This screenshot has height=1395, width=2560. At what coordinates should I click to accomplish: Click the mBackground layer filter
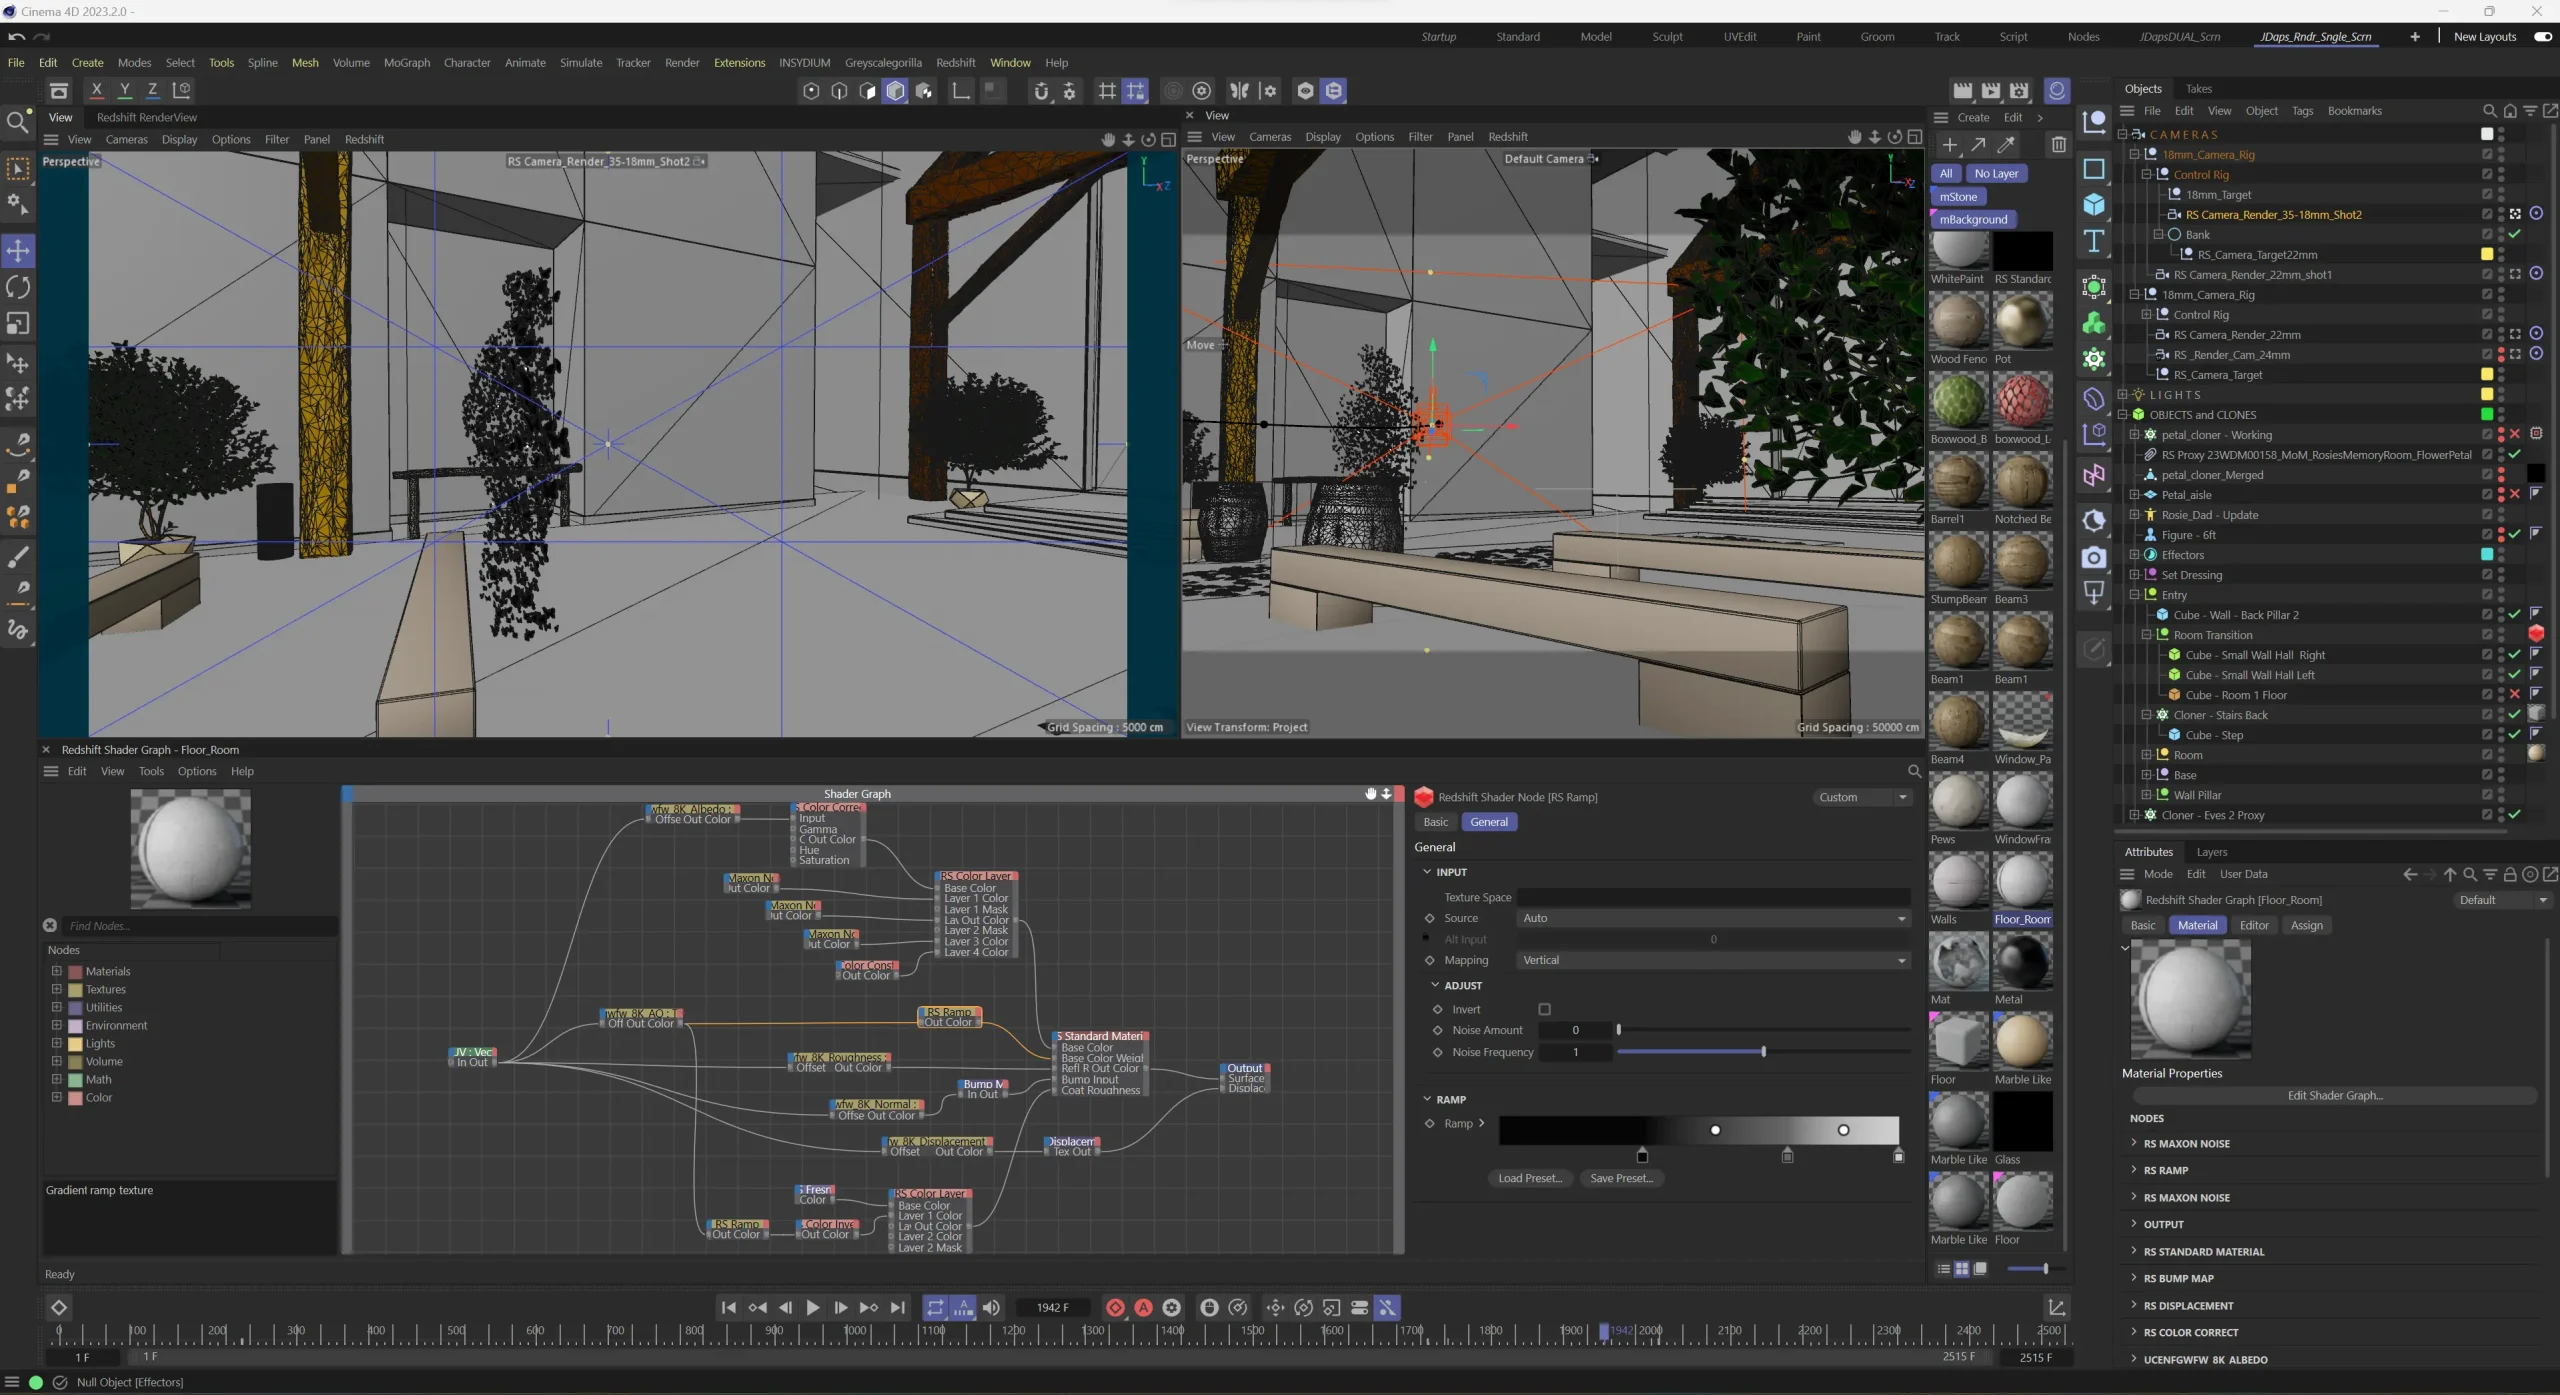pos(1974,220)
